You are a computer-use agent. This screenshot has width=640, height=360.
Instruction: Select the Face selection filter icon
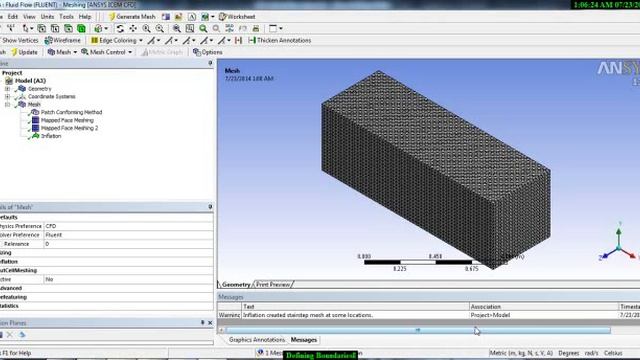pyautogui.click(x=68, y=29)
